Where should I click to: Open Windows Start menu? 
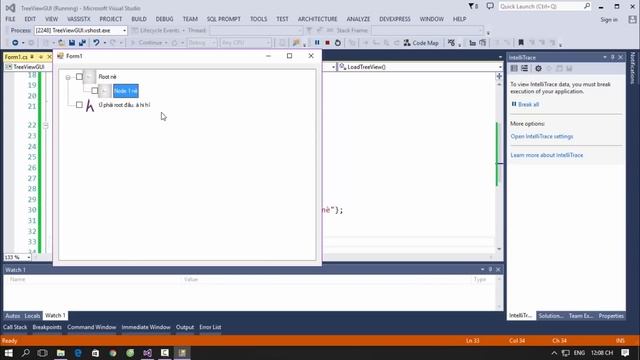coord(9,353)
